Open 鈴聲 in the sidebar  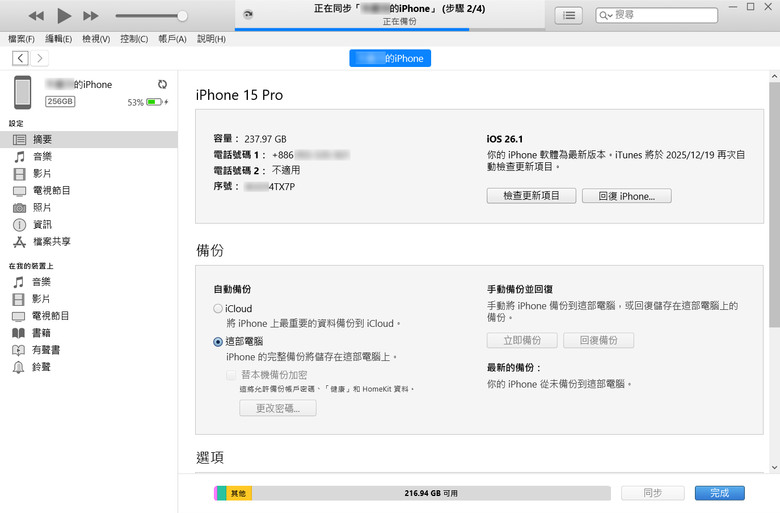pos(89,367)
